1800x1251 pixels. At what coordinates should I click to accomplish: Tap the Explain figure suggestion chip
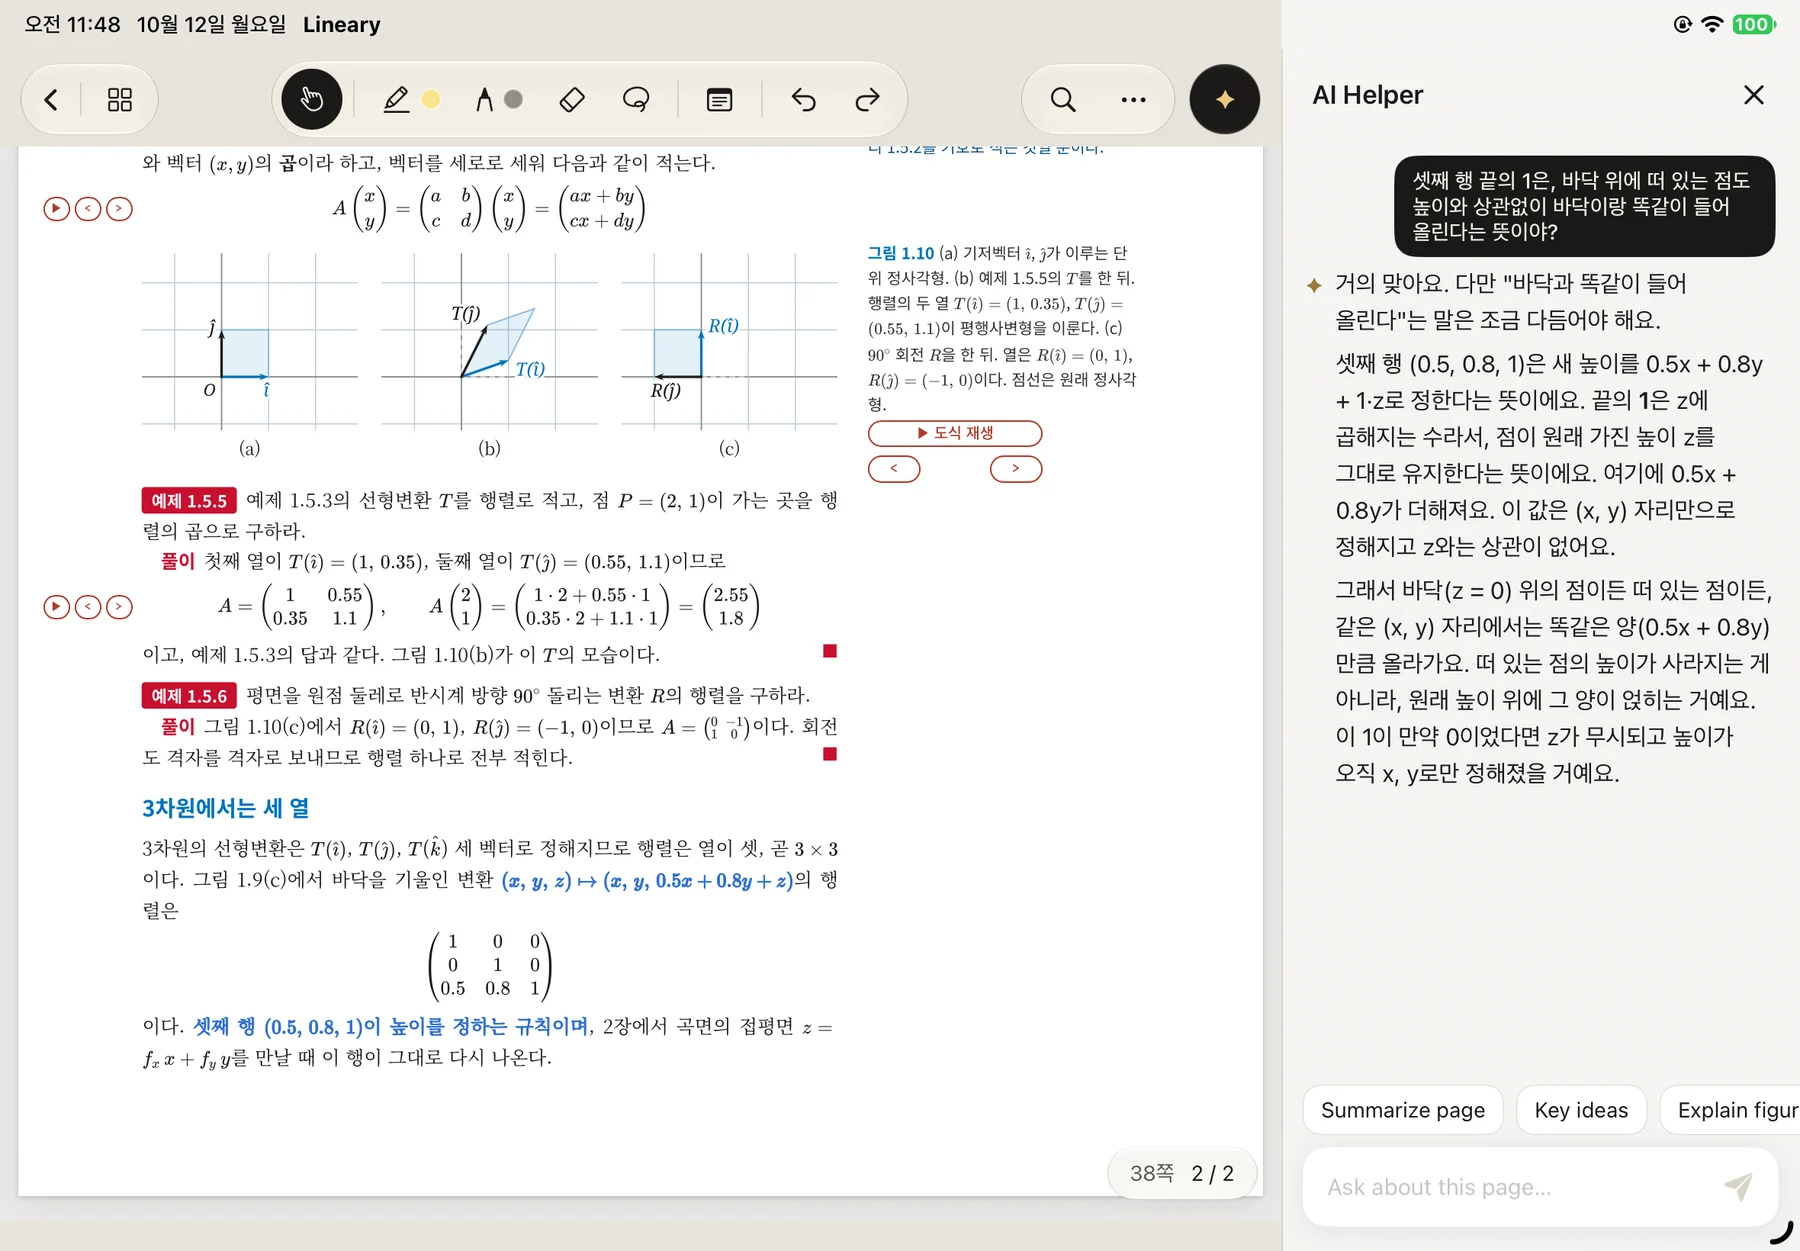click(x=1731, y=1110)
